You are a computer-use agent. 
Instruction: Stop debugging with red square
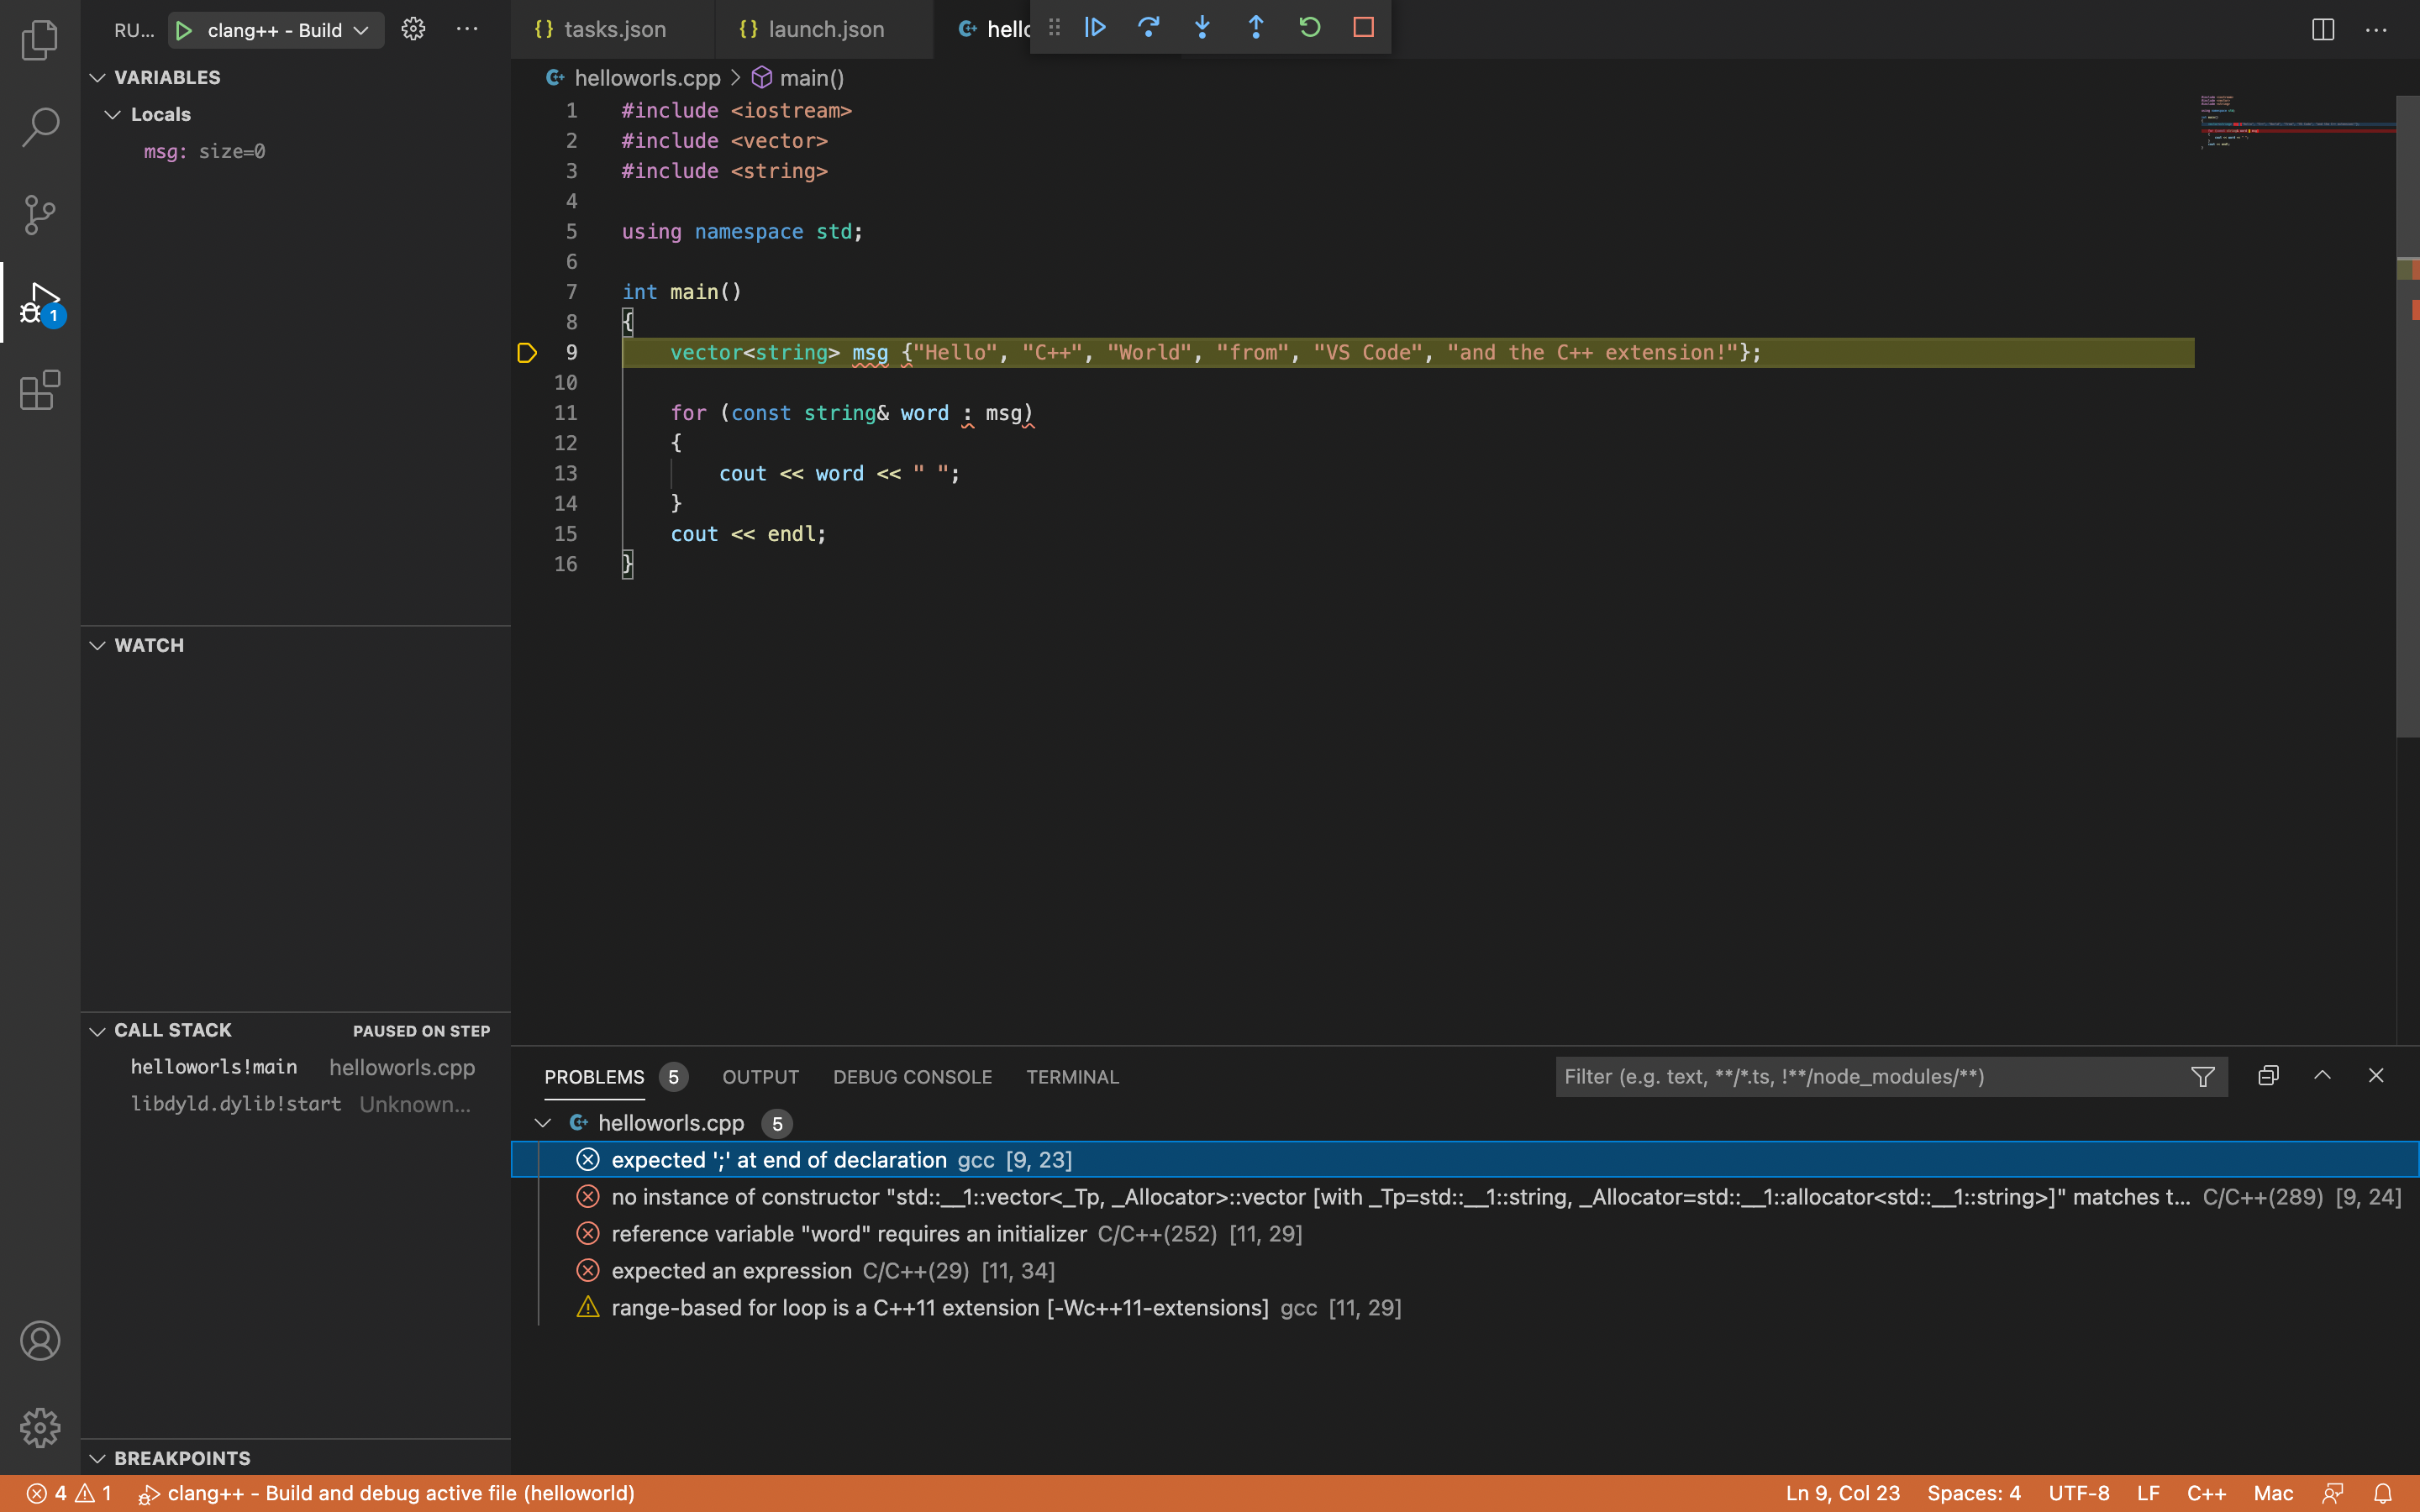pyautogui.click(x=1363, y=27)
